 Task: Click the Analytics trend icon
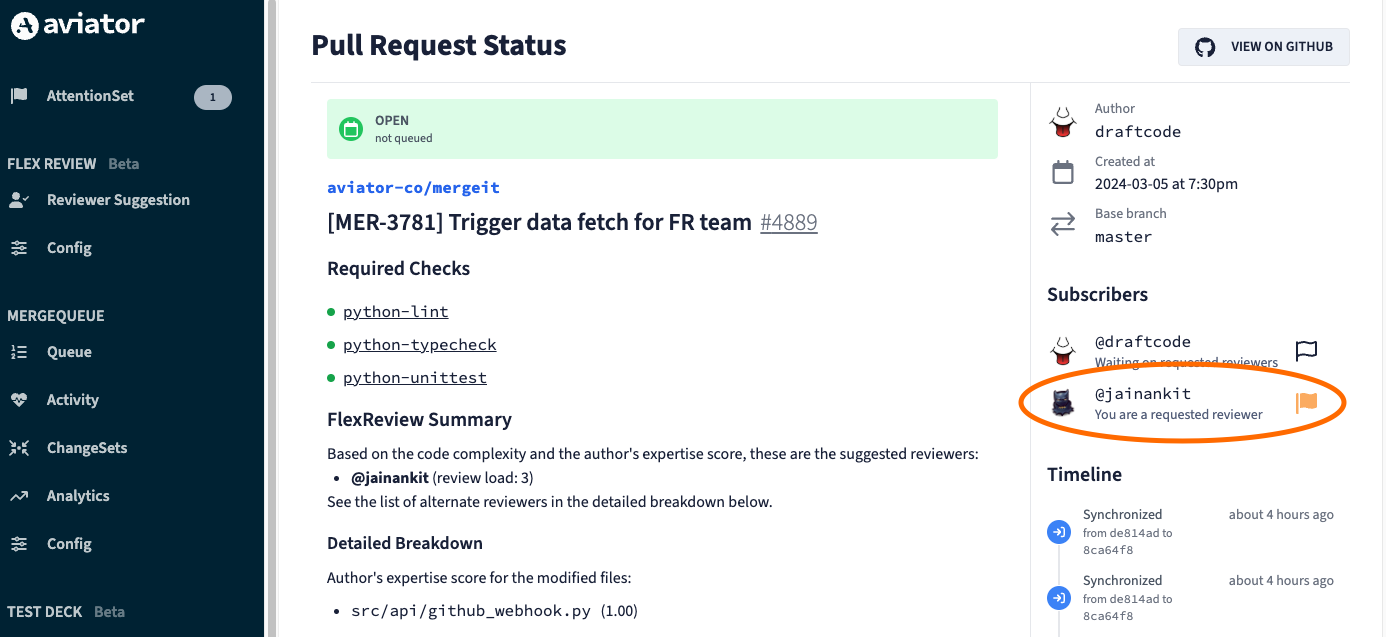(19, 496)
